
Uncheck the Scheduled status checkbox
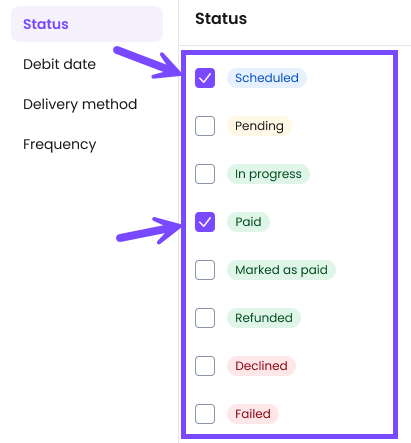pyautogui.click(x=205, y=78)
